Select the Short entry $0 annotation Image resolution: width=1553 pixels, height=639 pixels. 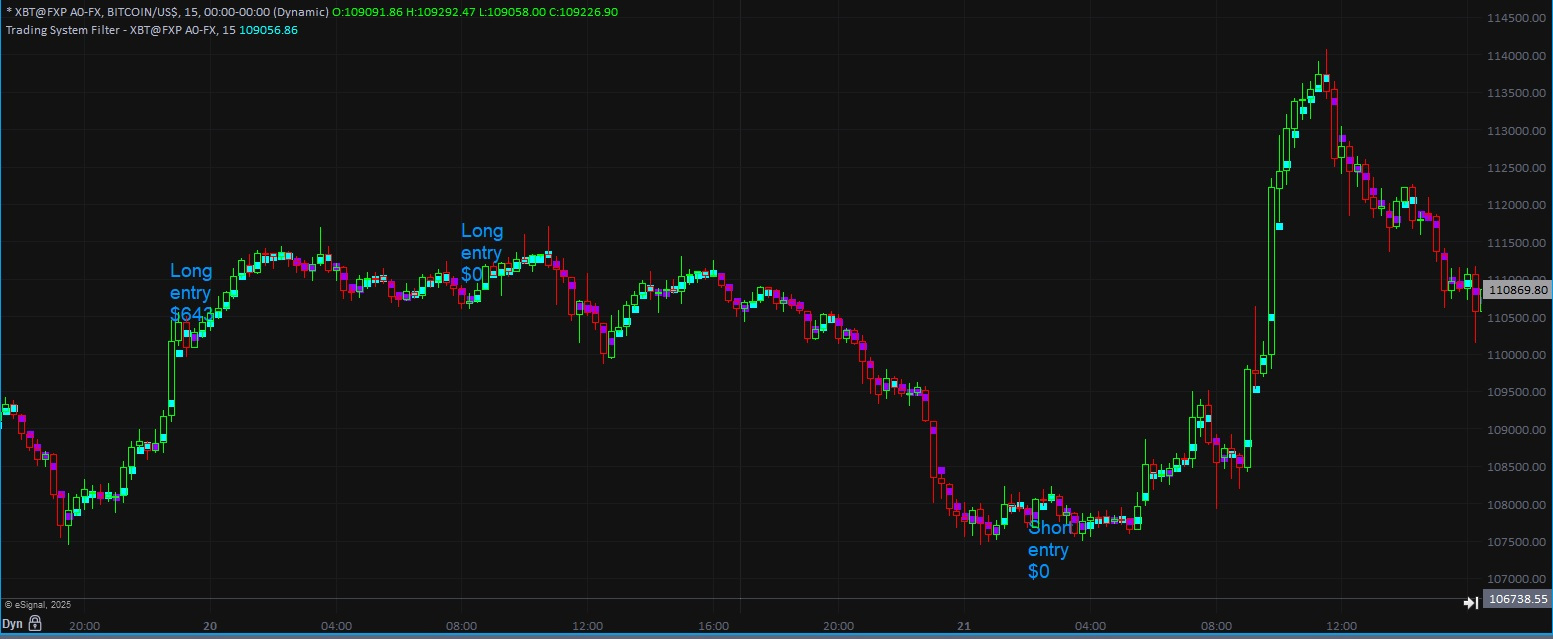(x=1049, y=549)
